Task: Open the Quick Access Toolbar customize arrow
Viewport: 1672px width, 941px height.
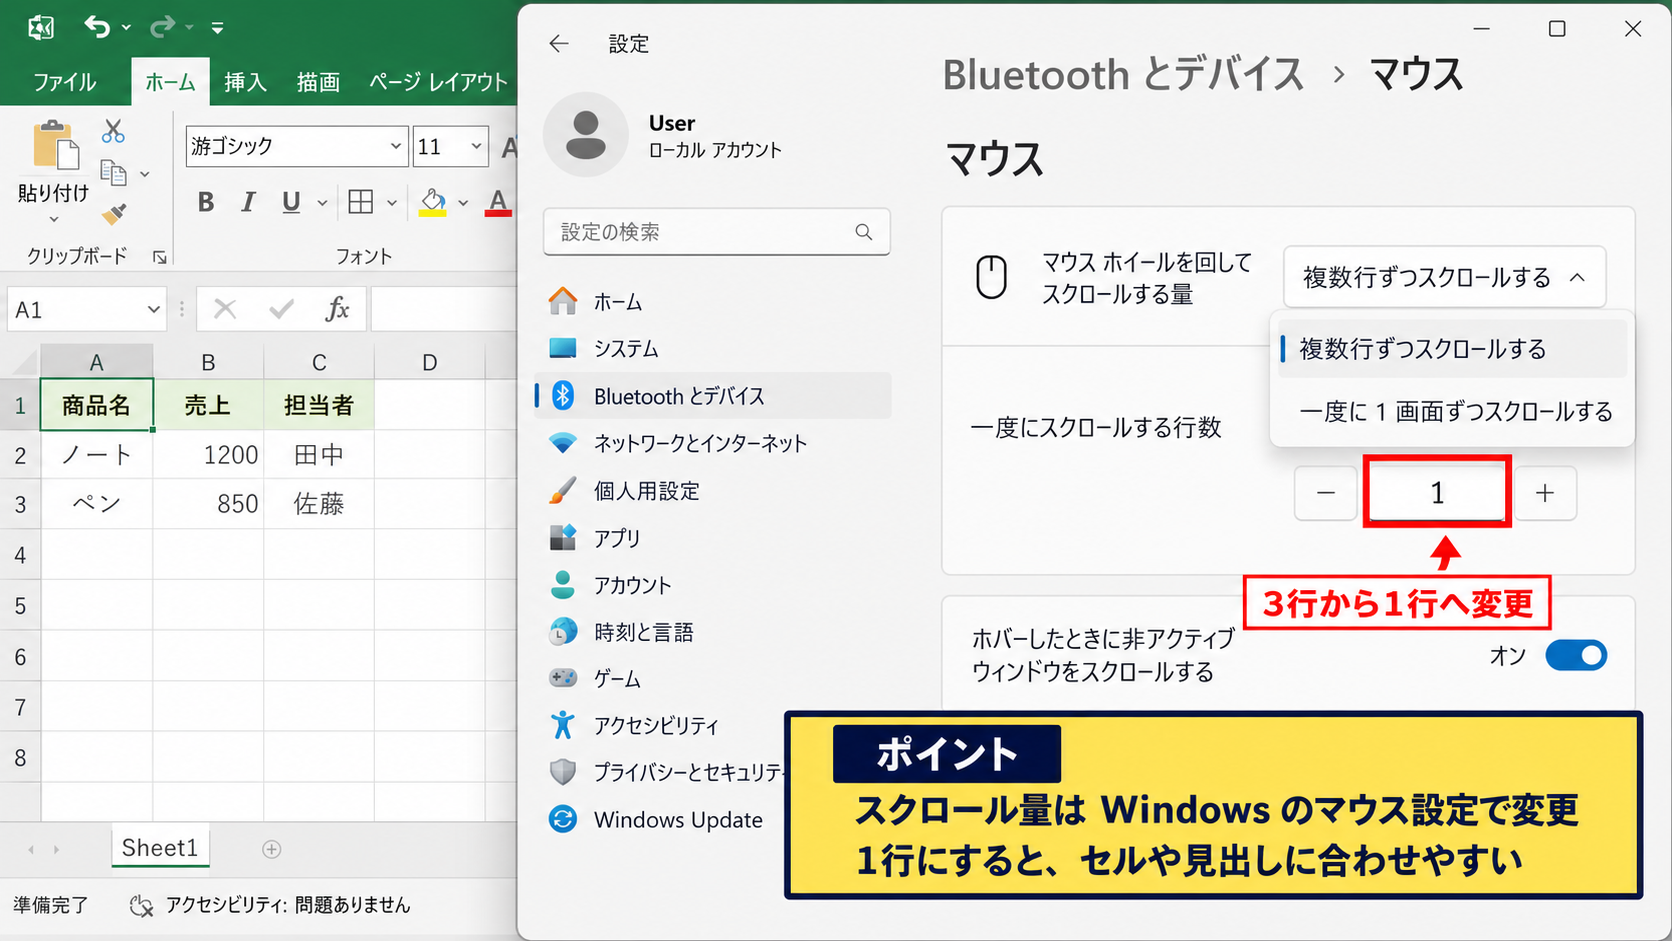Action: tap(217, 28)
